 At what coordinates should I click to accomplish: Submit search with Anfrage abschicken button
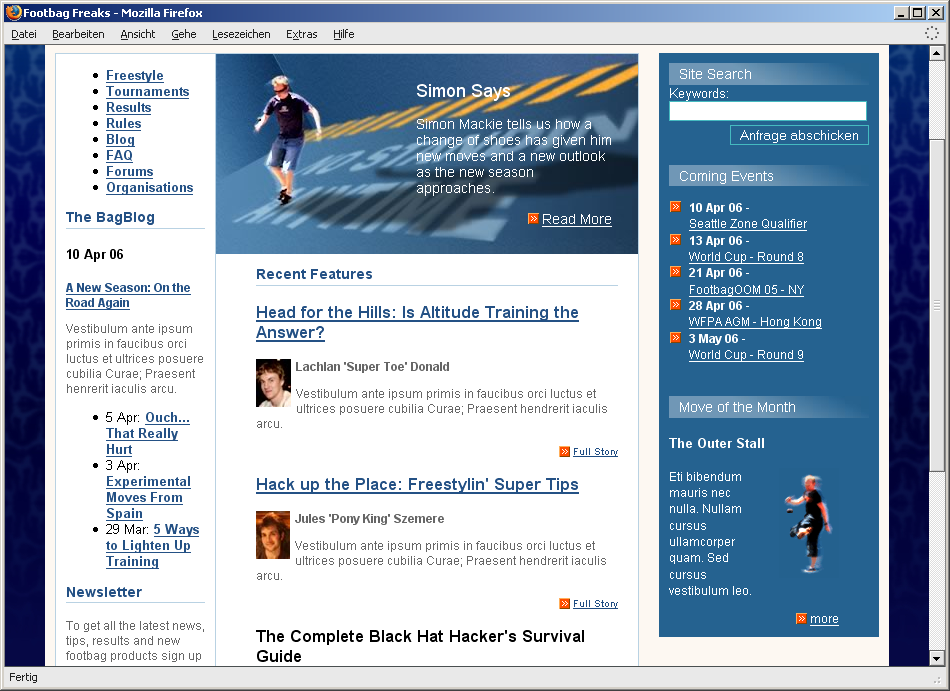point(799,135)
